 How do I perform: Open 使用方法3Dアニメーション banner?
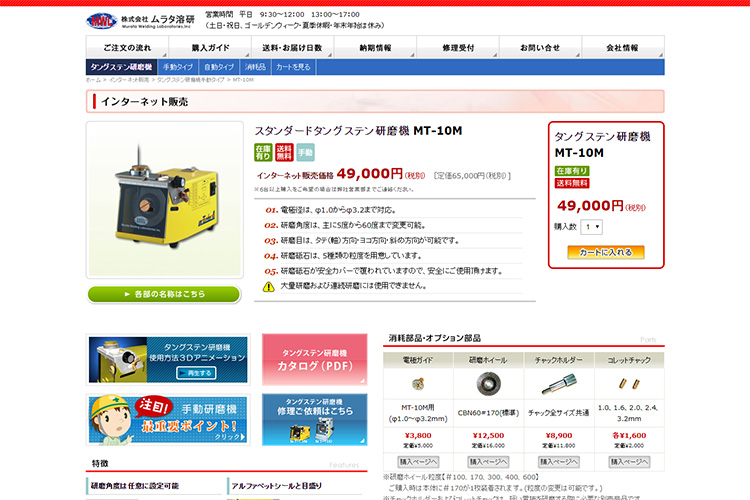[x=168, y=359]
